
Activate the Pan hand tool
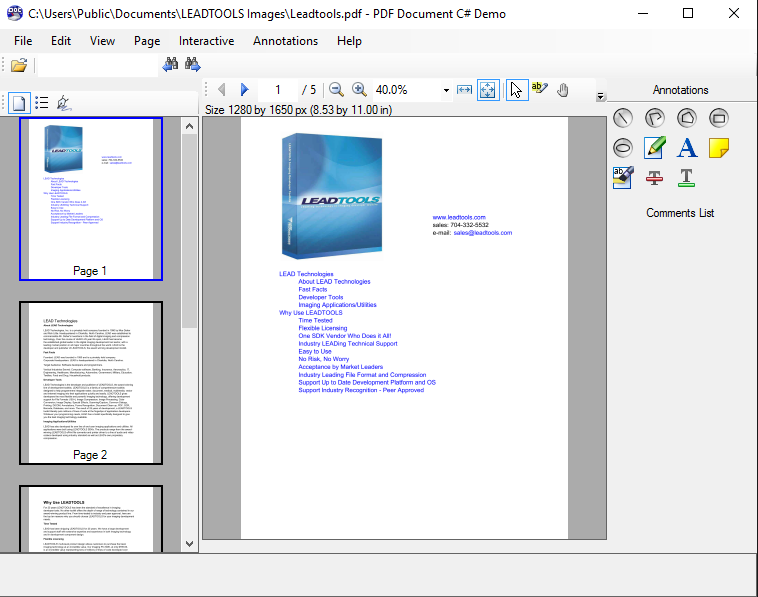point(563,90)
